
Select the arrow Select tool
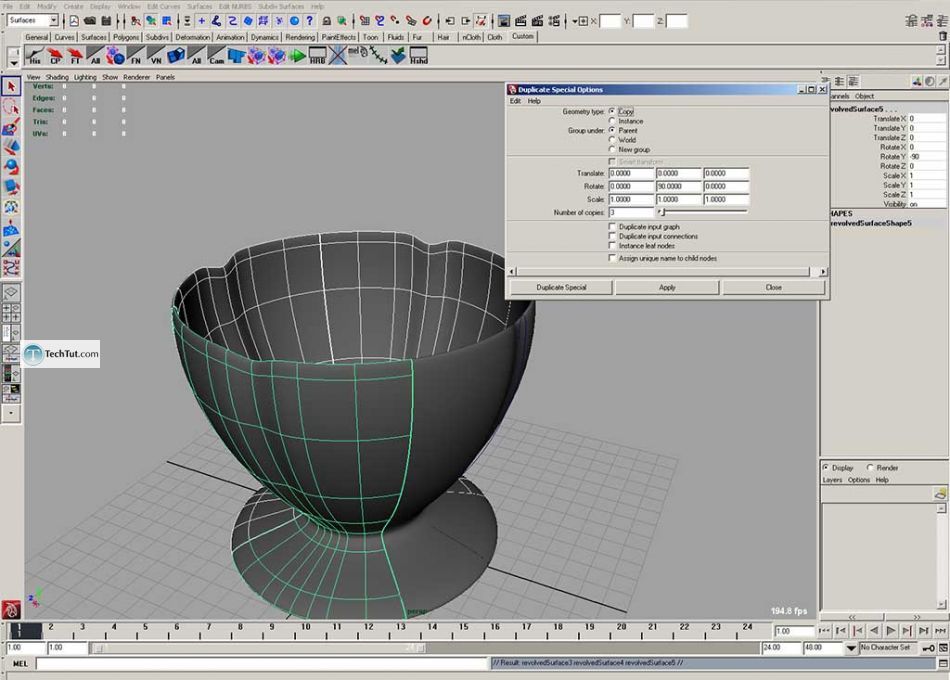coord(11,87)
